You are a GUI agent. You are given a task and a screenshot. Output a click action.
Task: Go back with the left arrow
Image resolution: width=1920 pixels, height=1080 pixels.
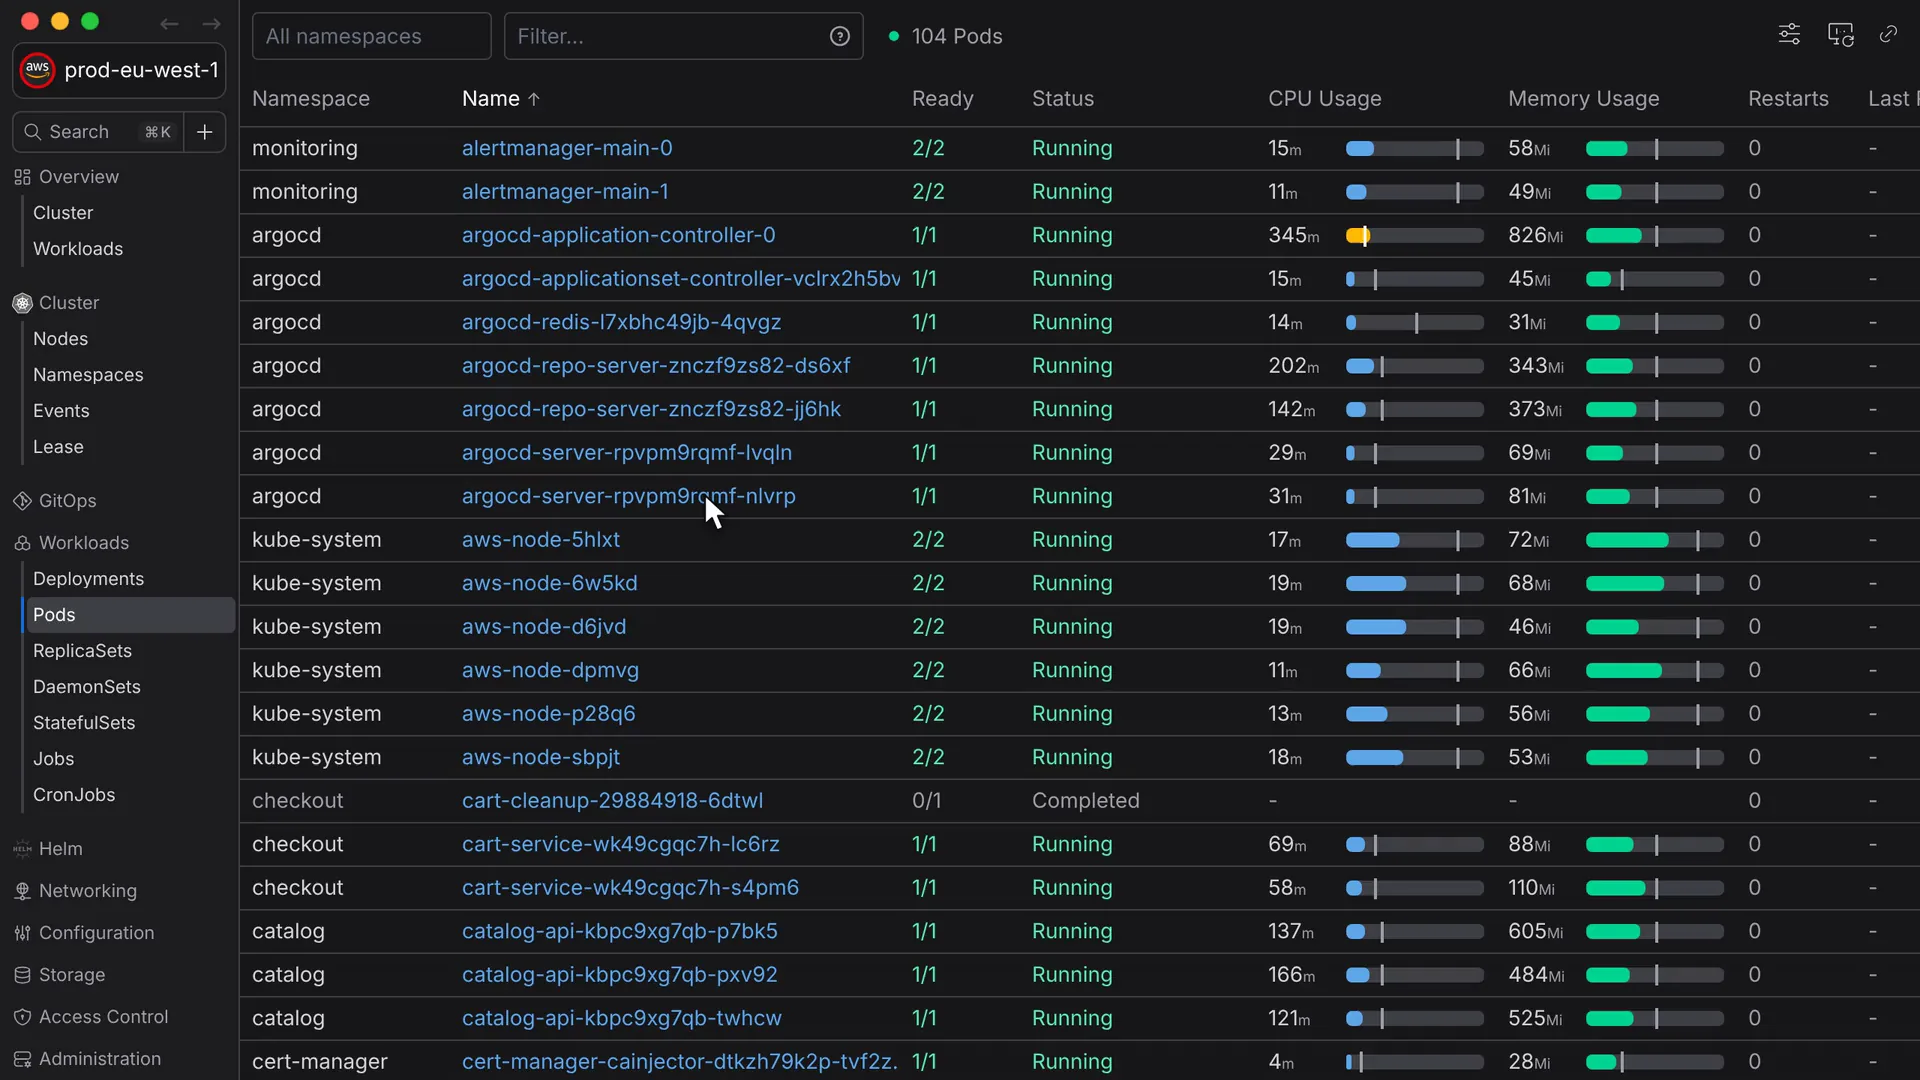169,23
